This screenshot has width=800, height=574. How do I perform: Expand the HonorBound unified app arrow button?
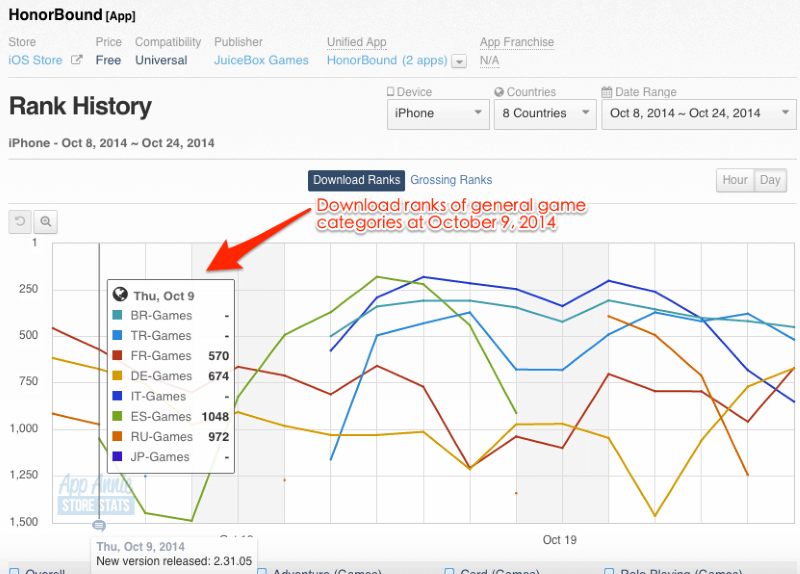point(459,61)
